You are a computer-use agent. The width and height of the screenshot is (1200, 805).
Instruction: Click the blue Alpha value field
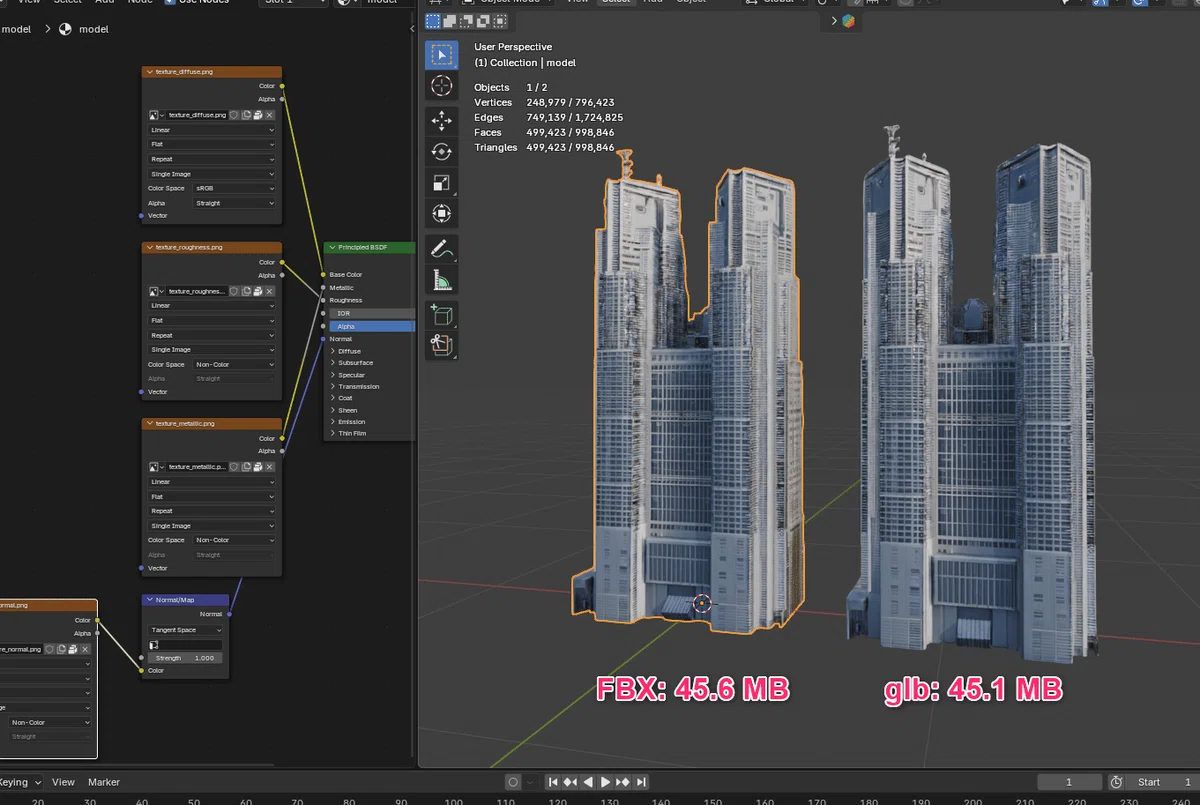[x=371, y=326]
